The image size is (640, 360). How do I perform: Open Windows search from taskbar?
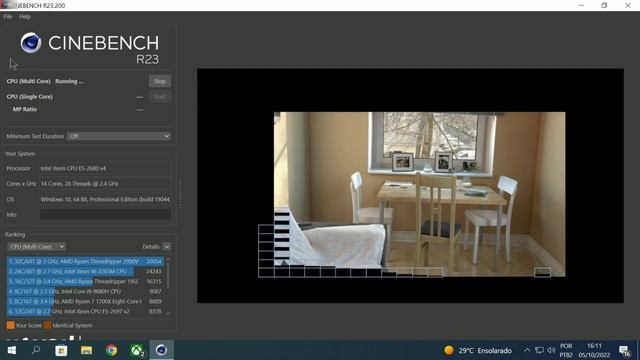coord(36,350)
